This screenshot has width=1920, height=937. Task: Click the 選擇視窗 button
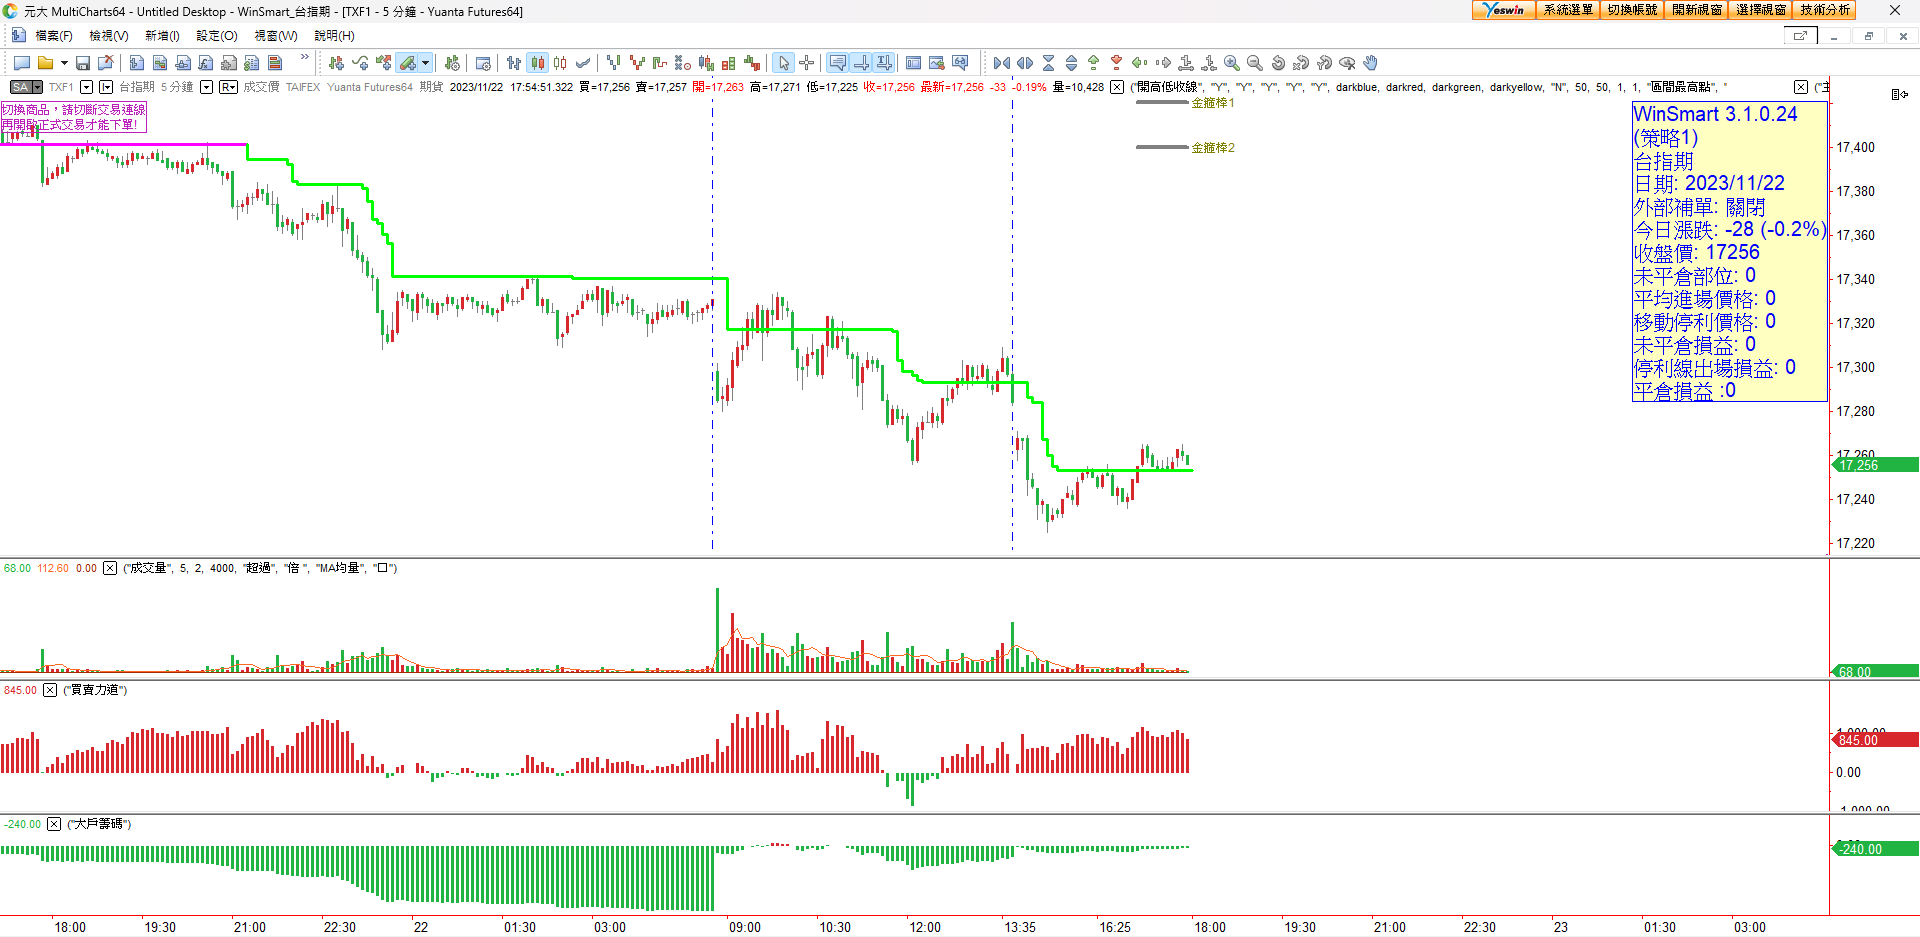point(1761,10)
